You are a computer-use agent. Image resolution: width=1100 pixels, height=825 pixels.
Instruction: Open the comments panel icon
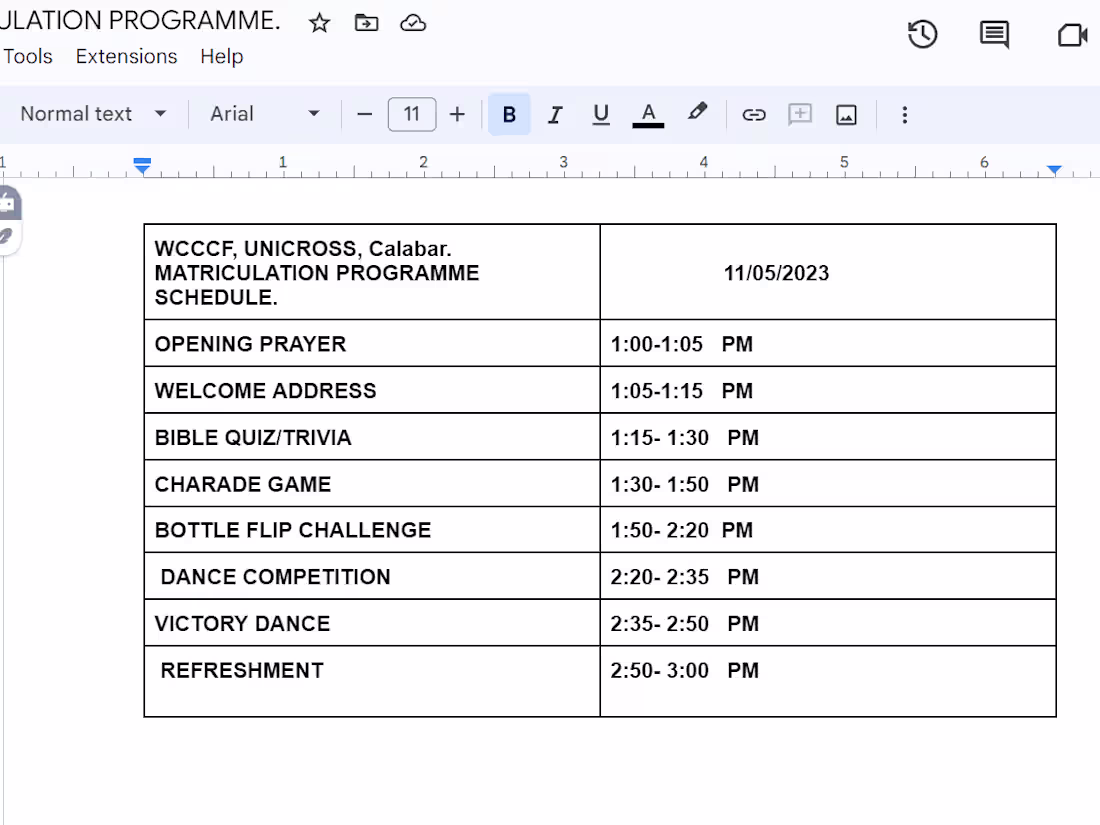tap(994, 34)
